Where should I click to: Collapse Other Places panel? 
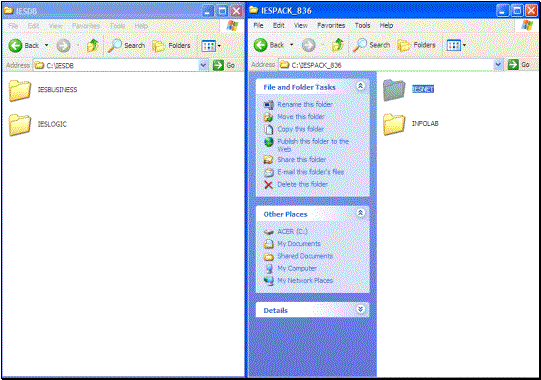(361, 213)
